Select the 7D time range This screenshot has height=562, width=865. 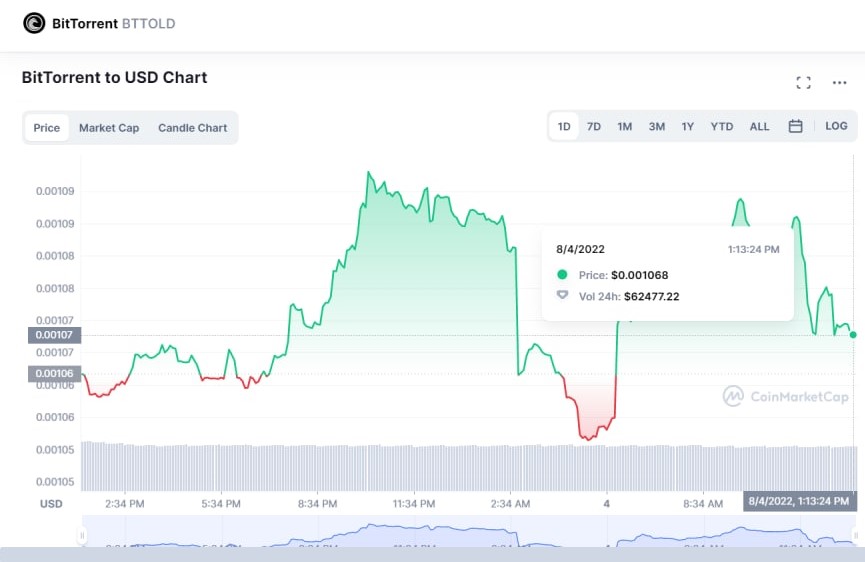(594, 126)
